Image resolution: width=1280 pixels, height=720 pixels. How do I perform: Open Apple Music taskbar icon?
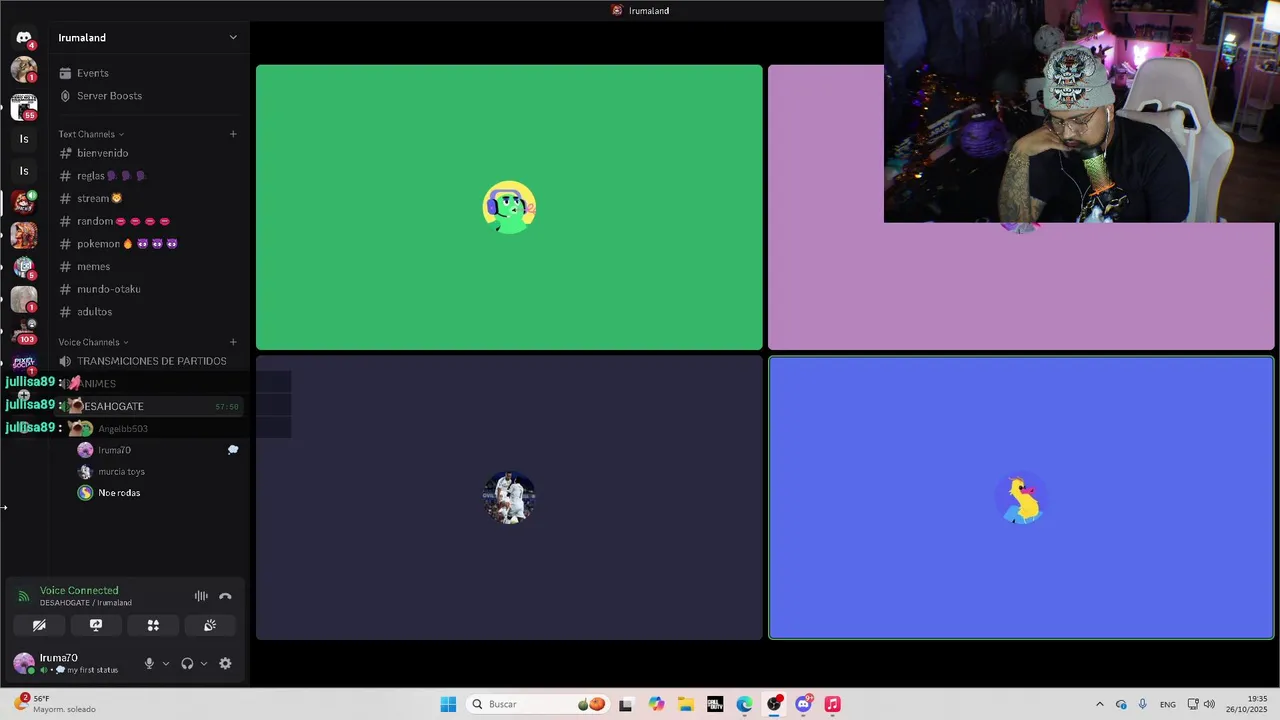832,704
